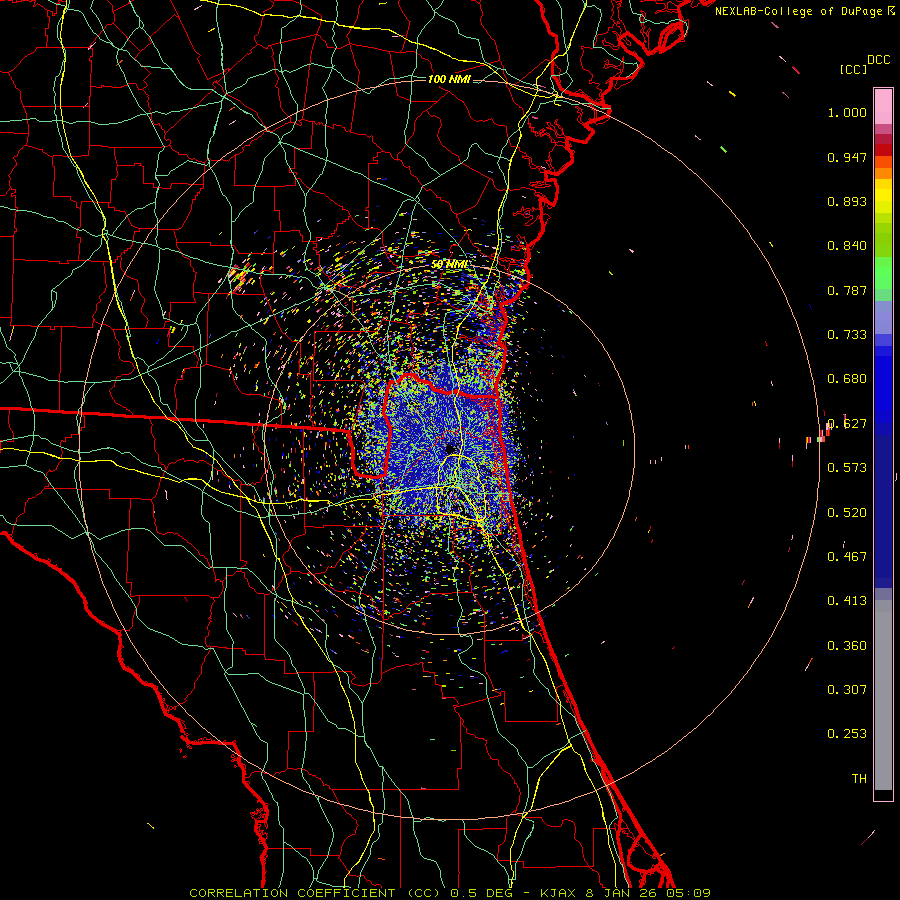Select the 0.253 legend value
Screen dimensions: 900x900
coord(847,734)
